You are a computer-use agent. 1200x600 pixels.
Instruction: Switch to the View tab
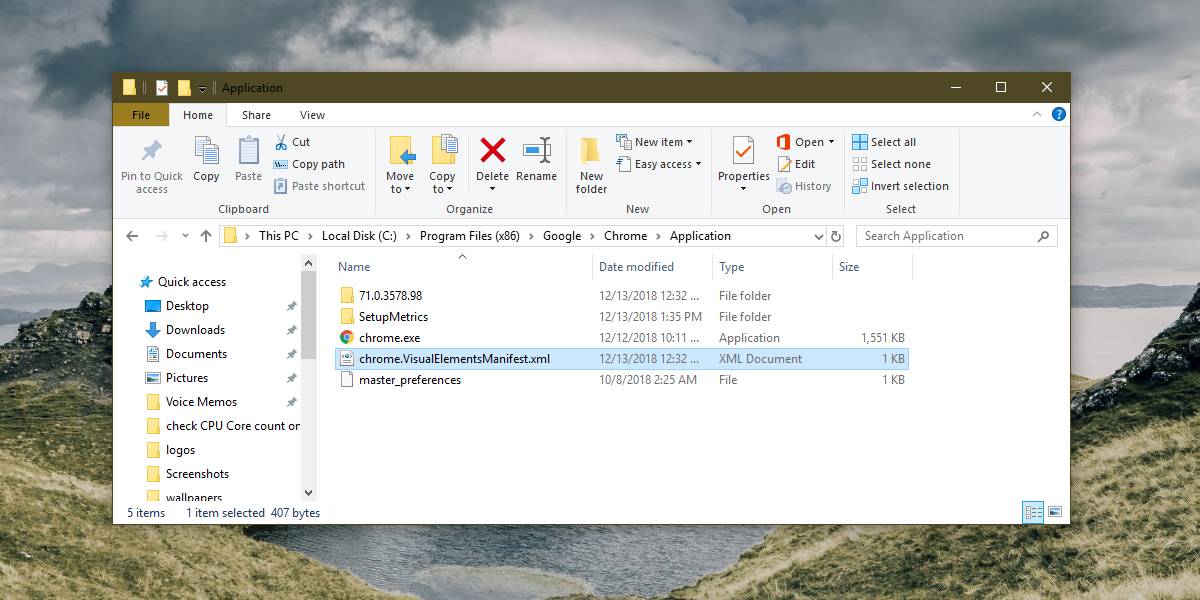pos(311,114)
